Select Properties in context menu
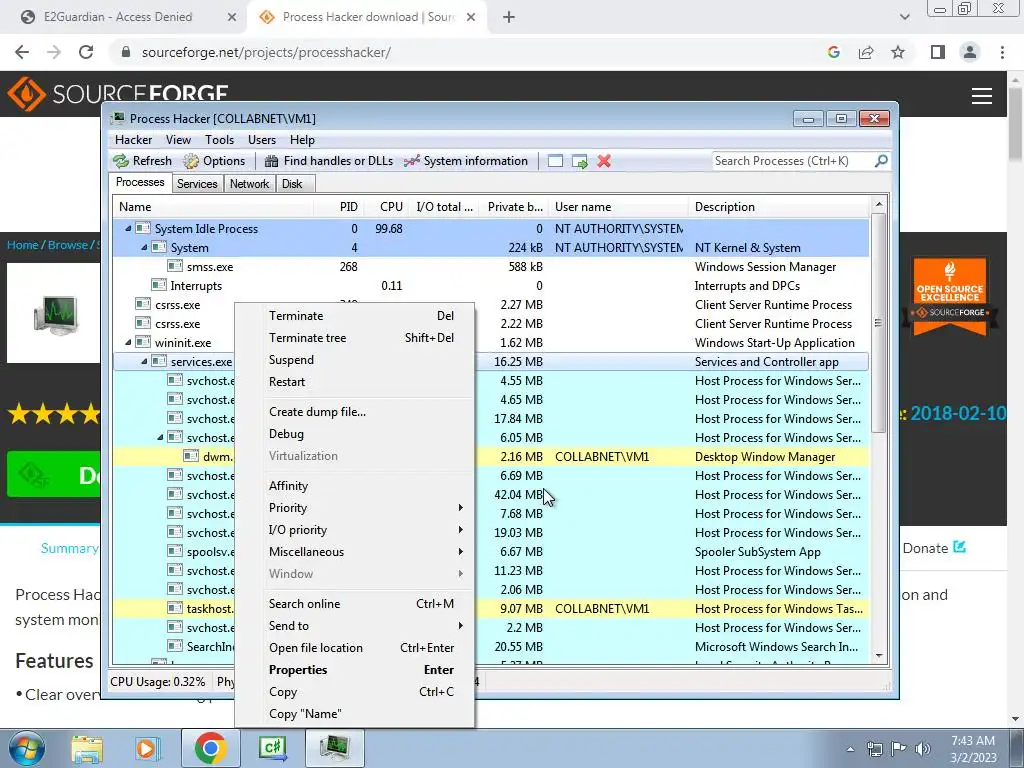1024x768 pixels. (355, 670)
